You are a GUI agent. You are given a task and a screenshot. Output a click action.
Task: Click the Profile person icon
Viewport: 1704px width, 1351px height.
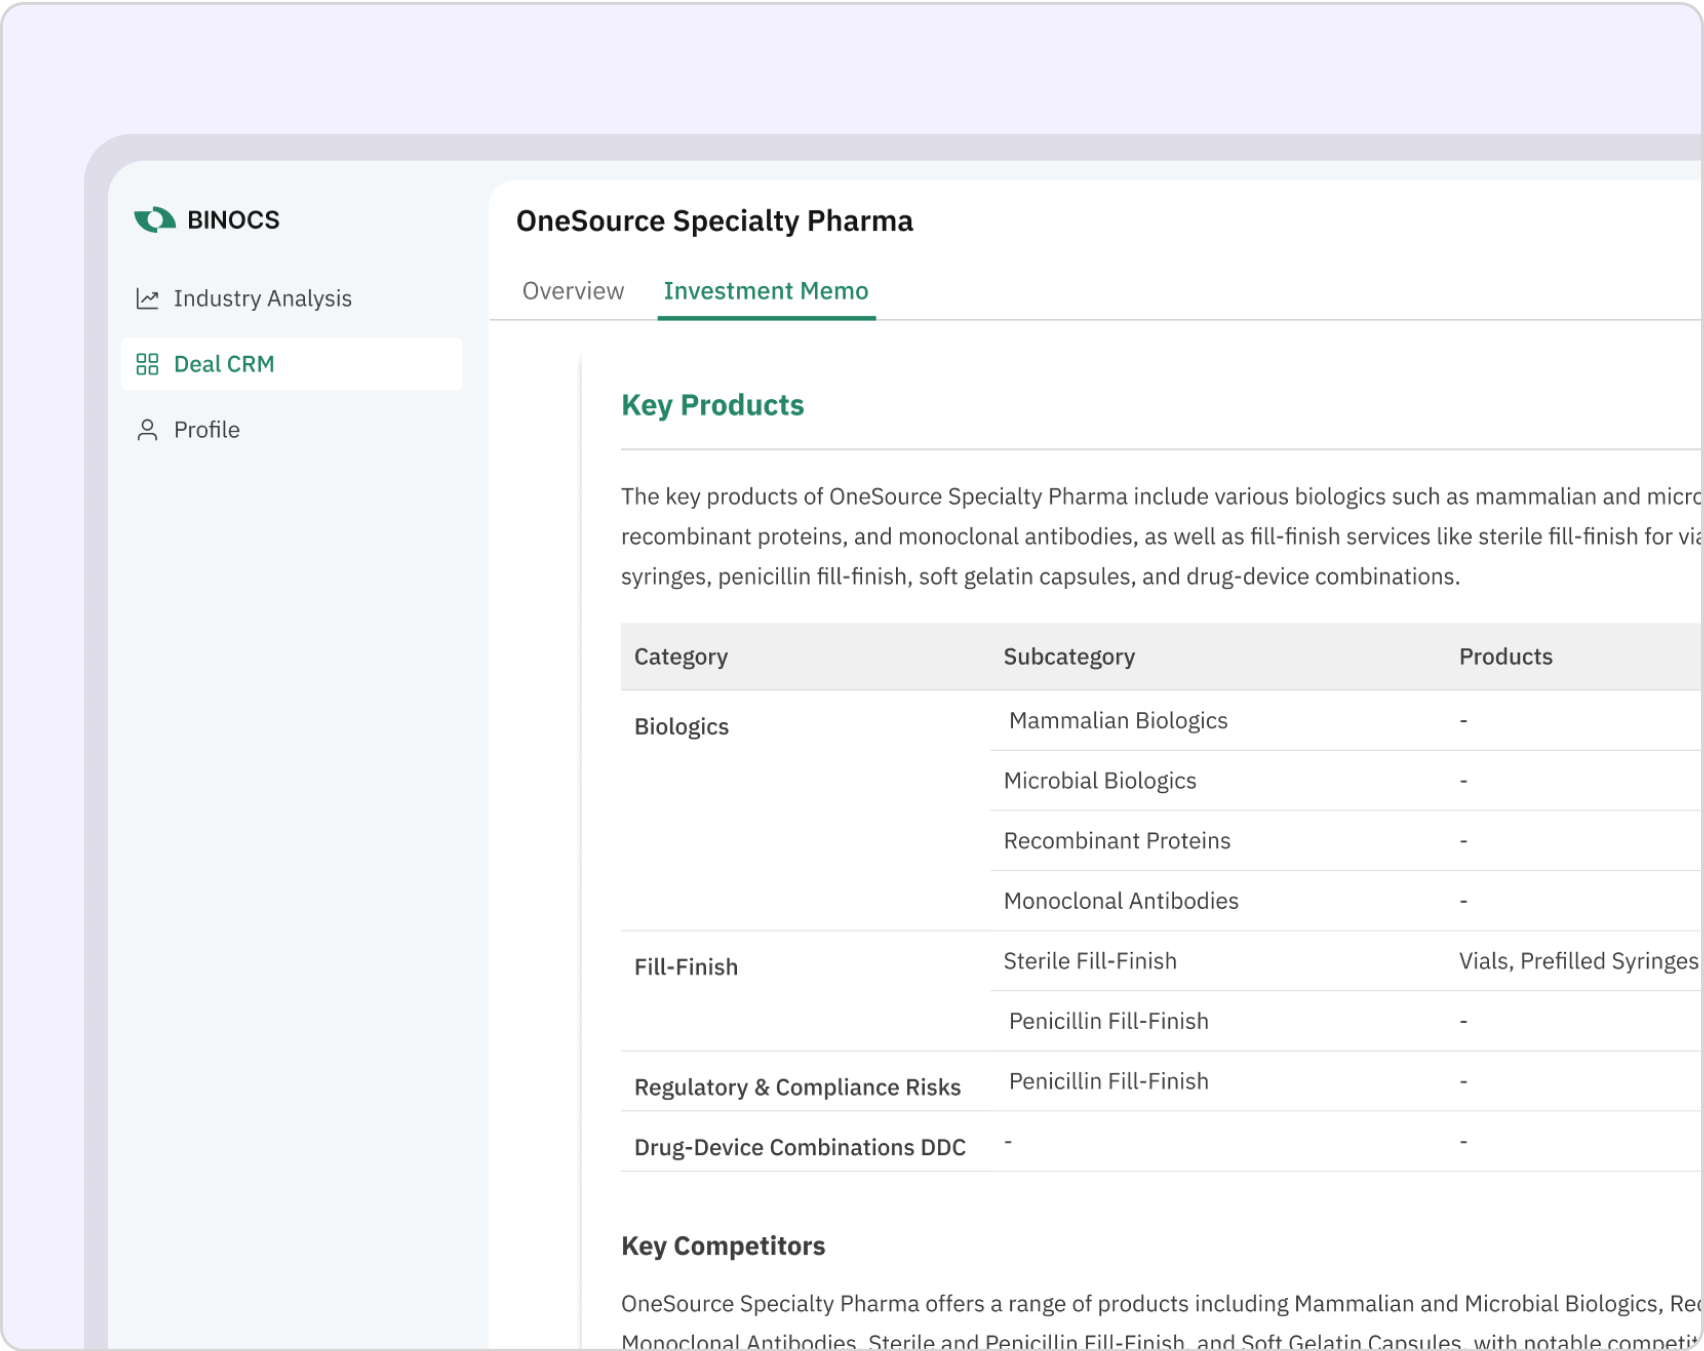coord(147,430)
